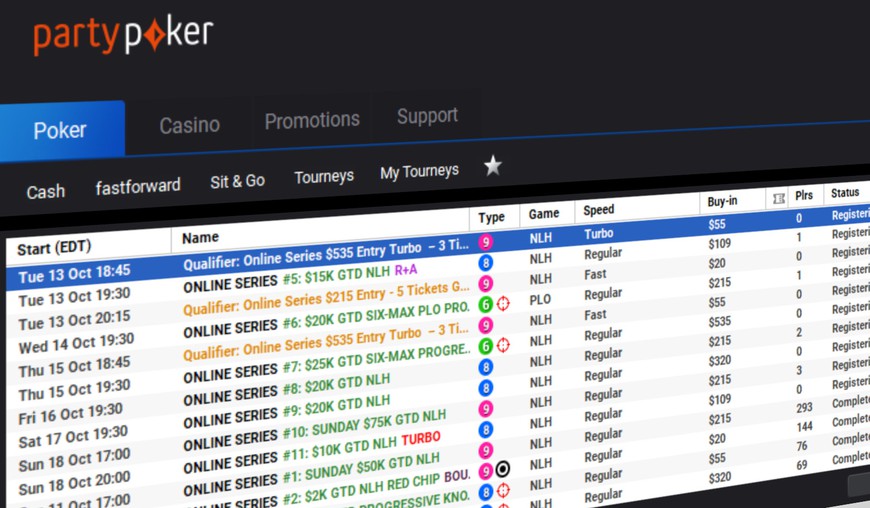
Task: Switch to the Poker tab
Action: coord(61,131)
